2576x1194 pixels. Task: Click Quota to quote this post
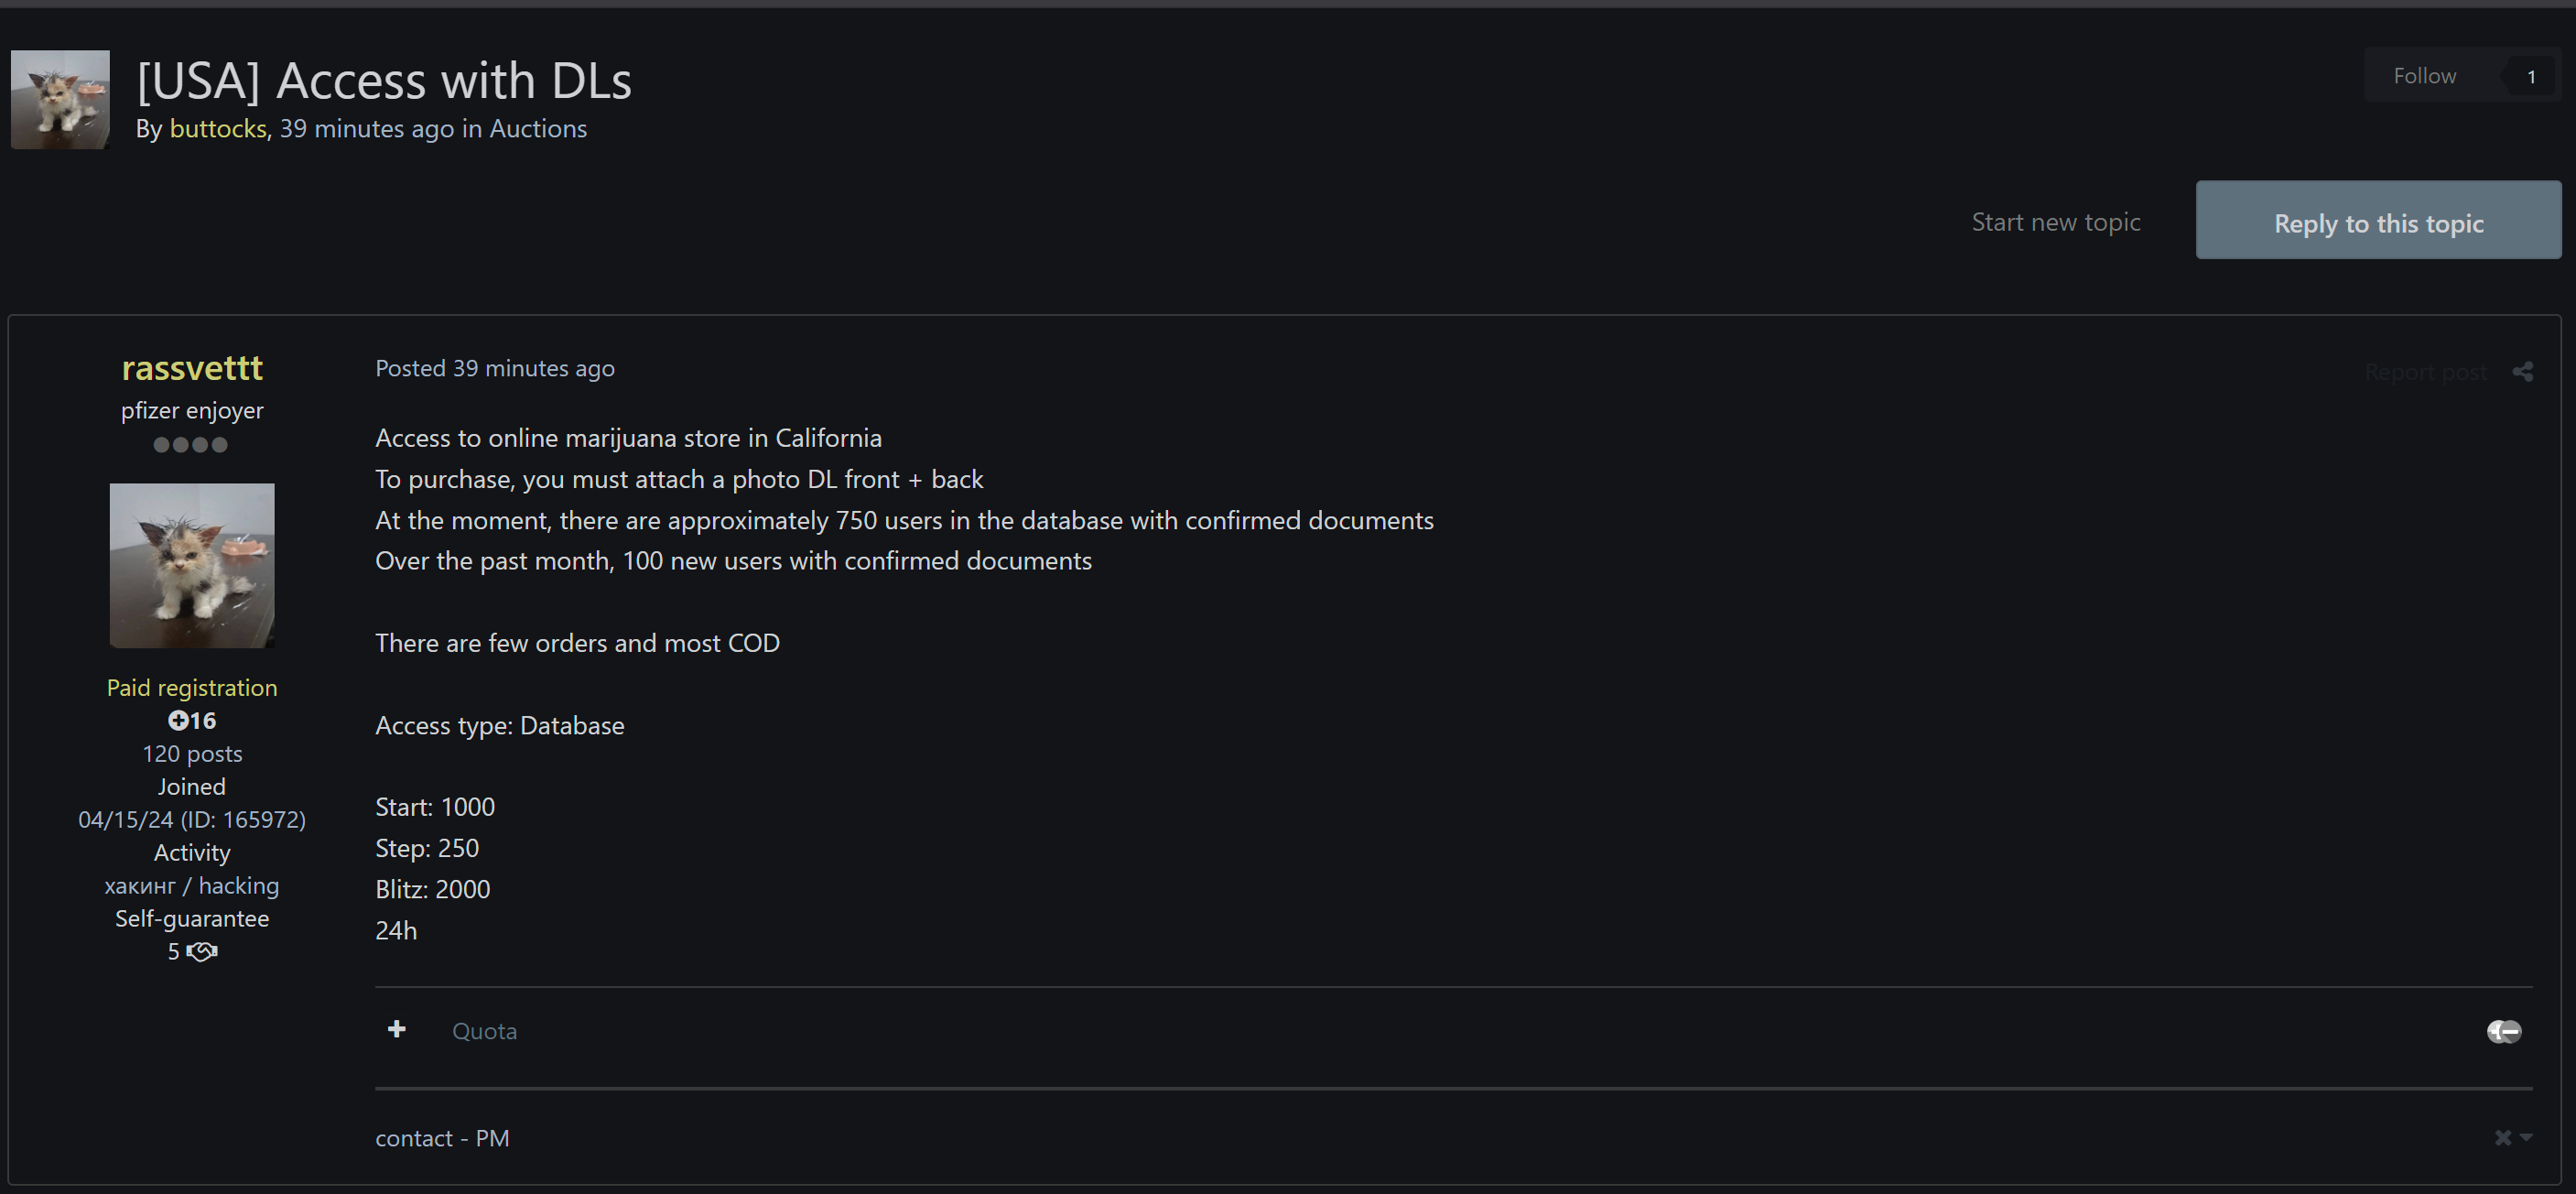(484, 1031)
